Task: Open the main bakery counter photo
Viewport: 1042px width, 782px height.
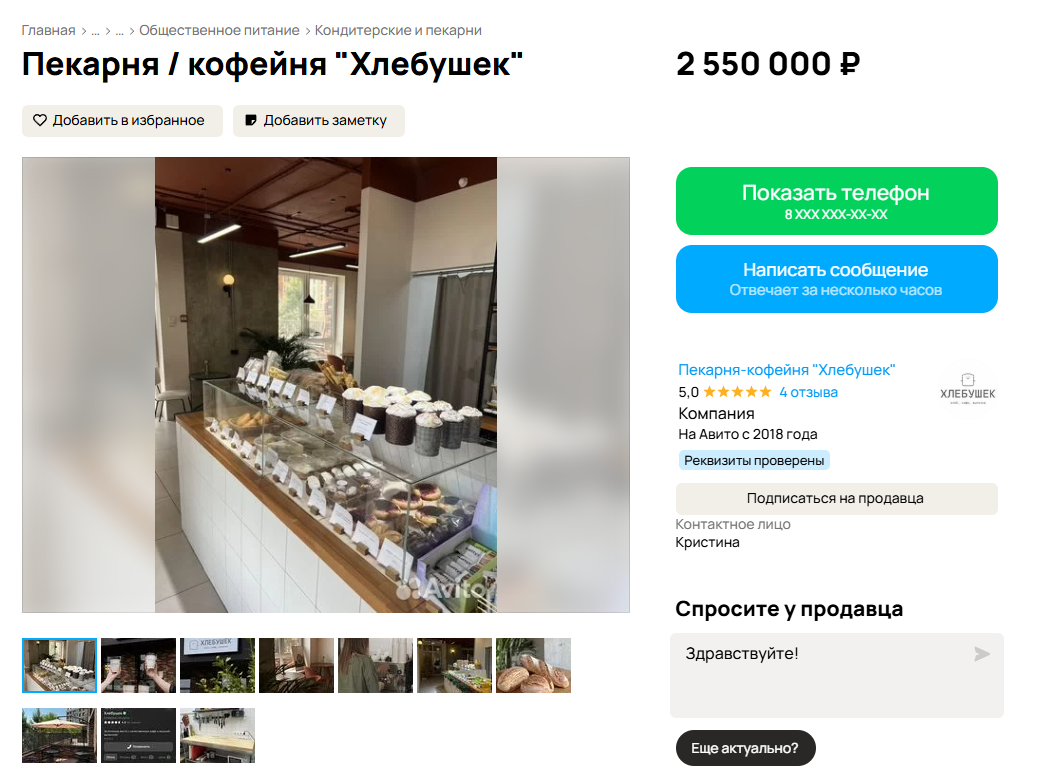Action: [x=326, y=385]
